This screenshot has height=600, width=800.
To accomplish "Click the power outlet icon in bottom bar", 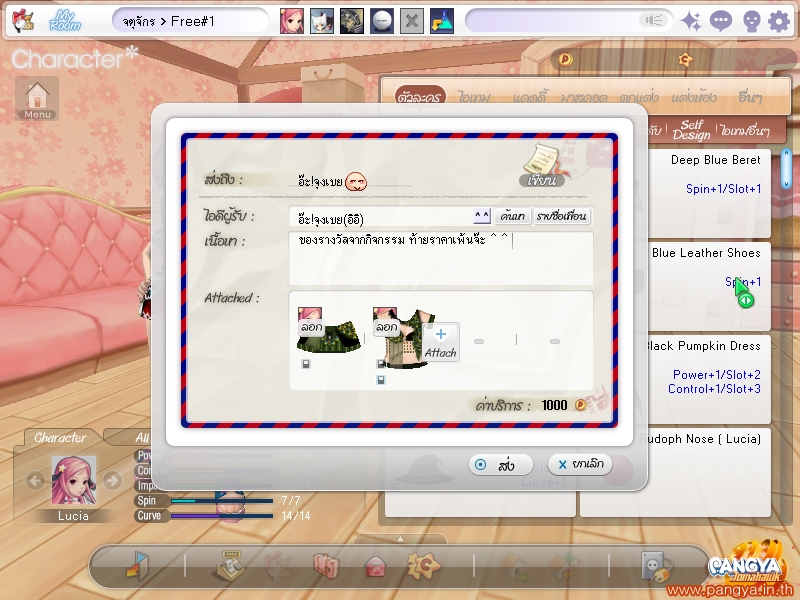I will point(656,566).
